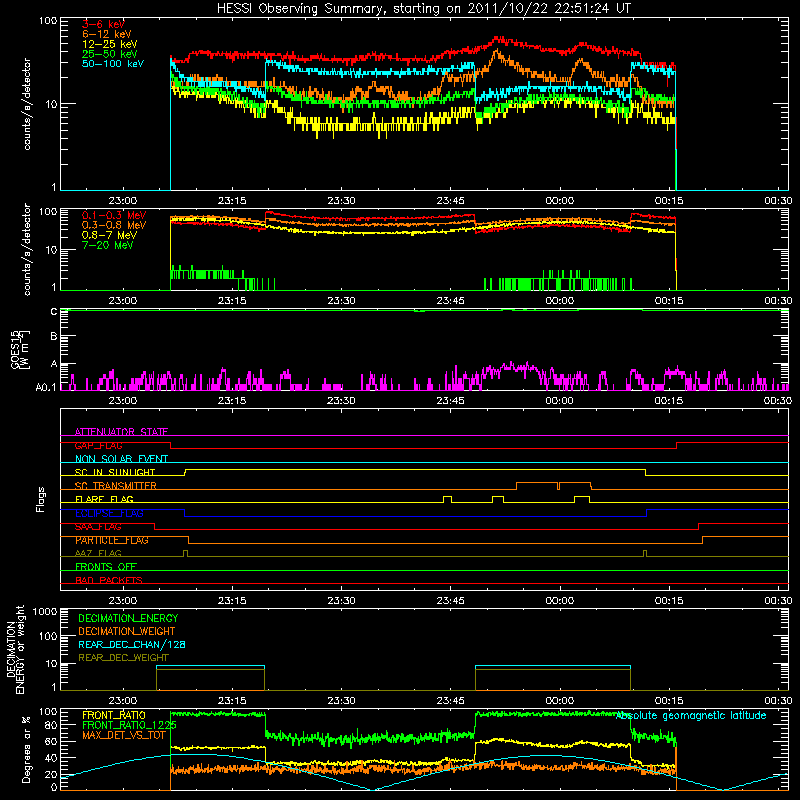The width and height of the screenshot is (800, 800).
Task: Select the 25-50 keV legend label
Action: [110, 54]
